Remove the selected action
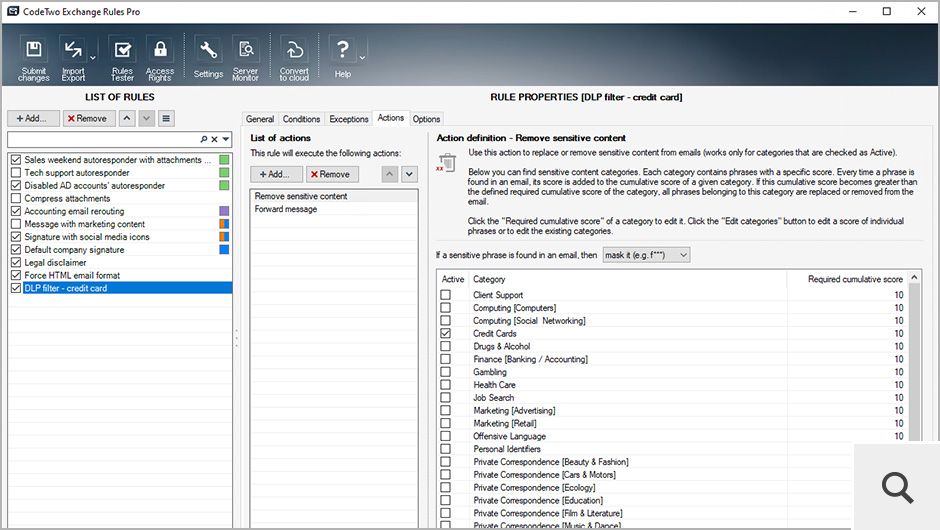Screen dimensions: 940x530 tap(332, 174)
